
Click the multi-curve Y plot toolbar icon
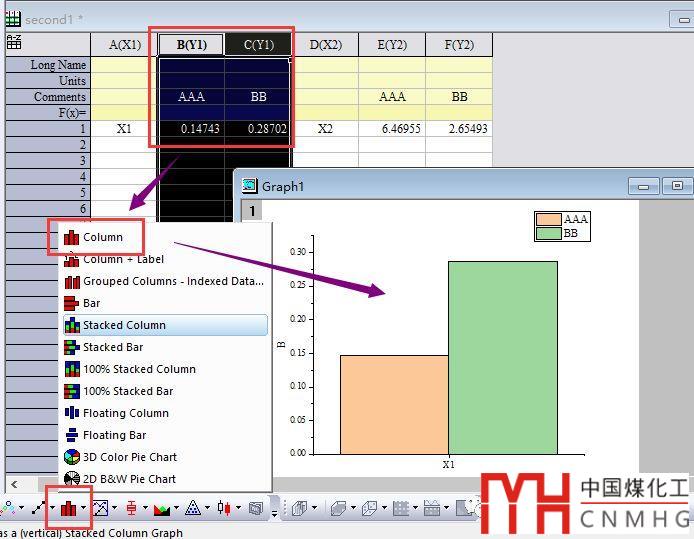100,508
